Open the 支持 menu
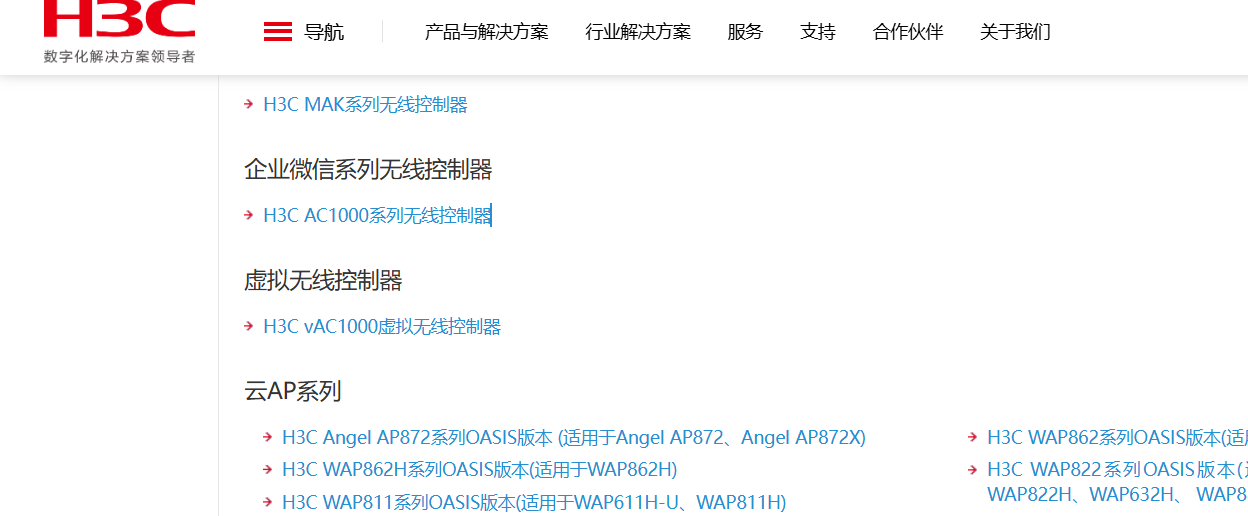This screenshot has height=516, width=1248. click(818, 32)
